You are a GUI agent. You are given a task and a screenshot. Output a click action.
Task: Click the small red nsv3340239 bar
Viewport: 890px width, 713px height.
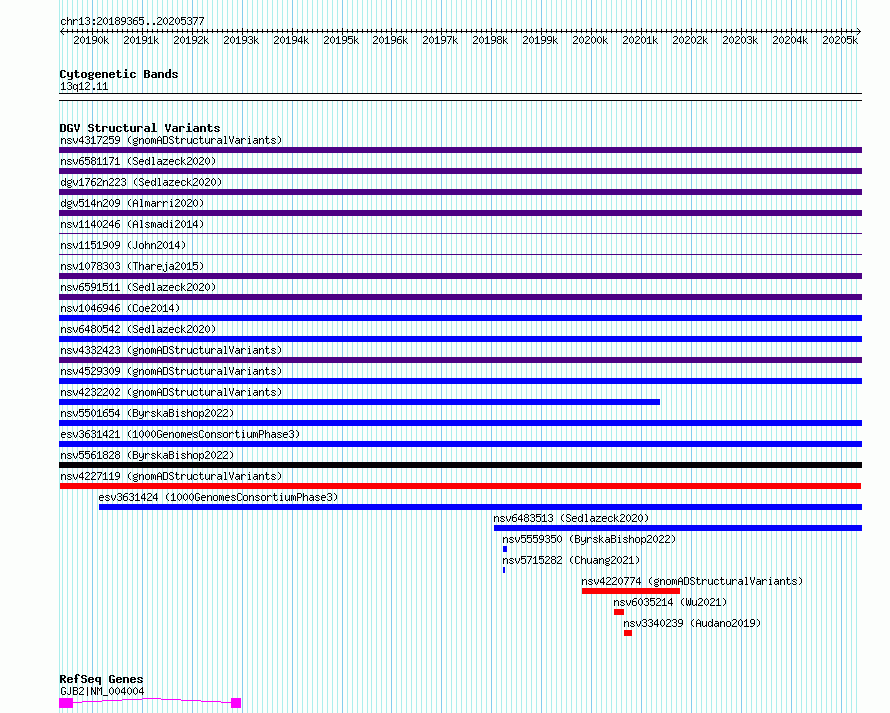[x=628, y=633]
